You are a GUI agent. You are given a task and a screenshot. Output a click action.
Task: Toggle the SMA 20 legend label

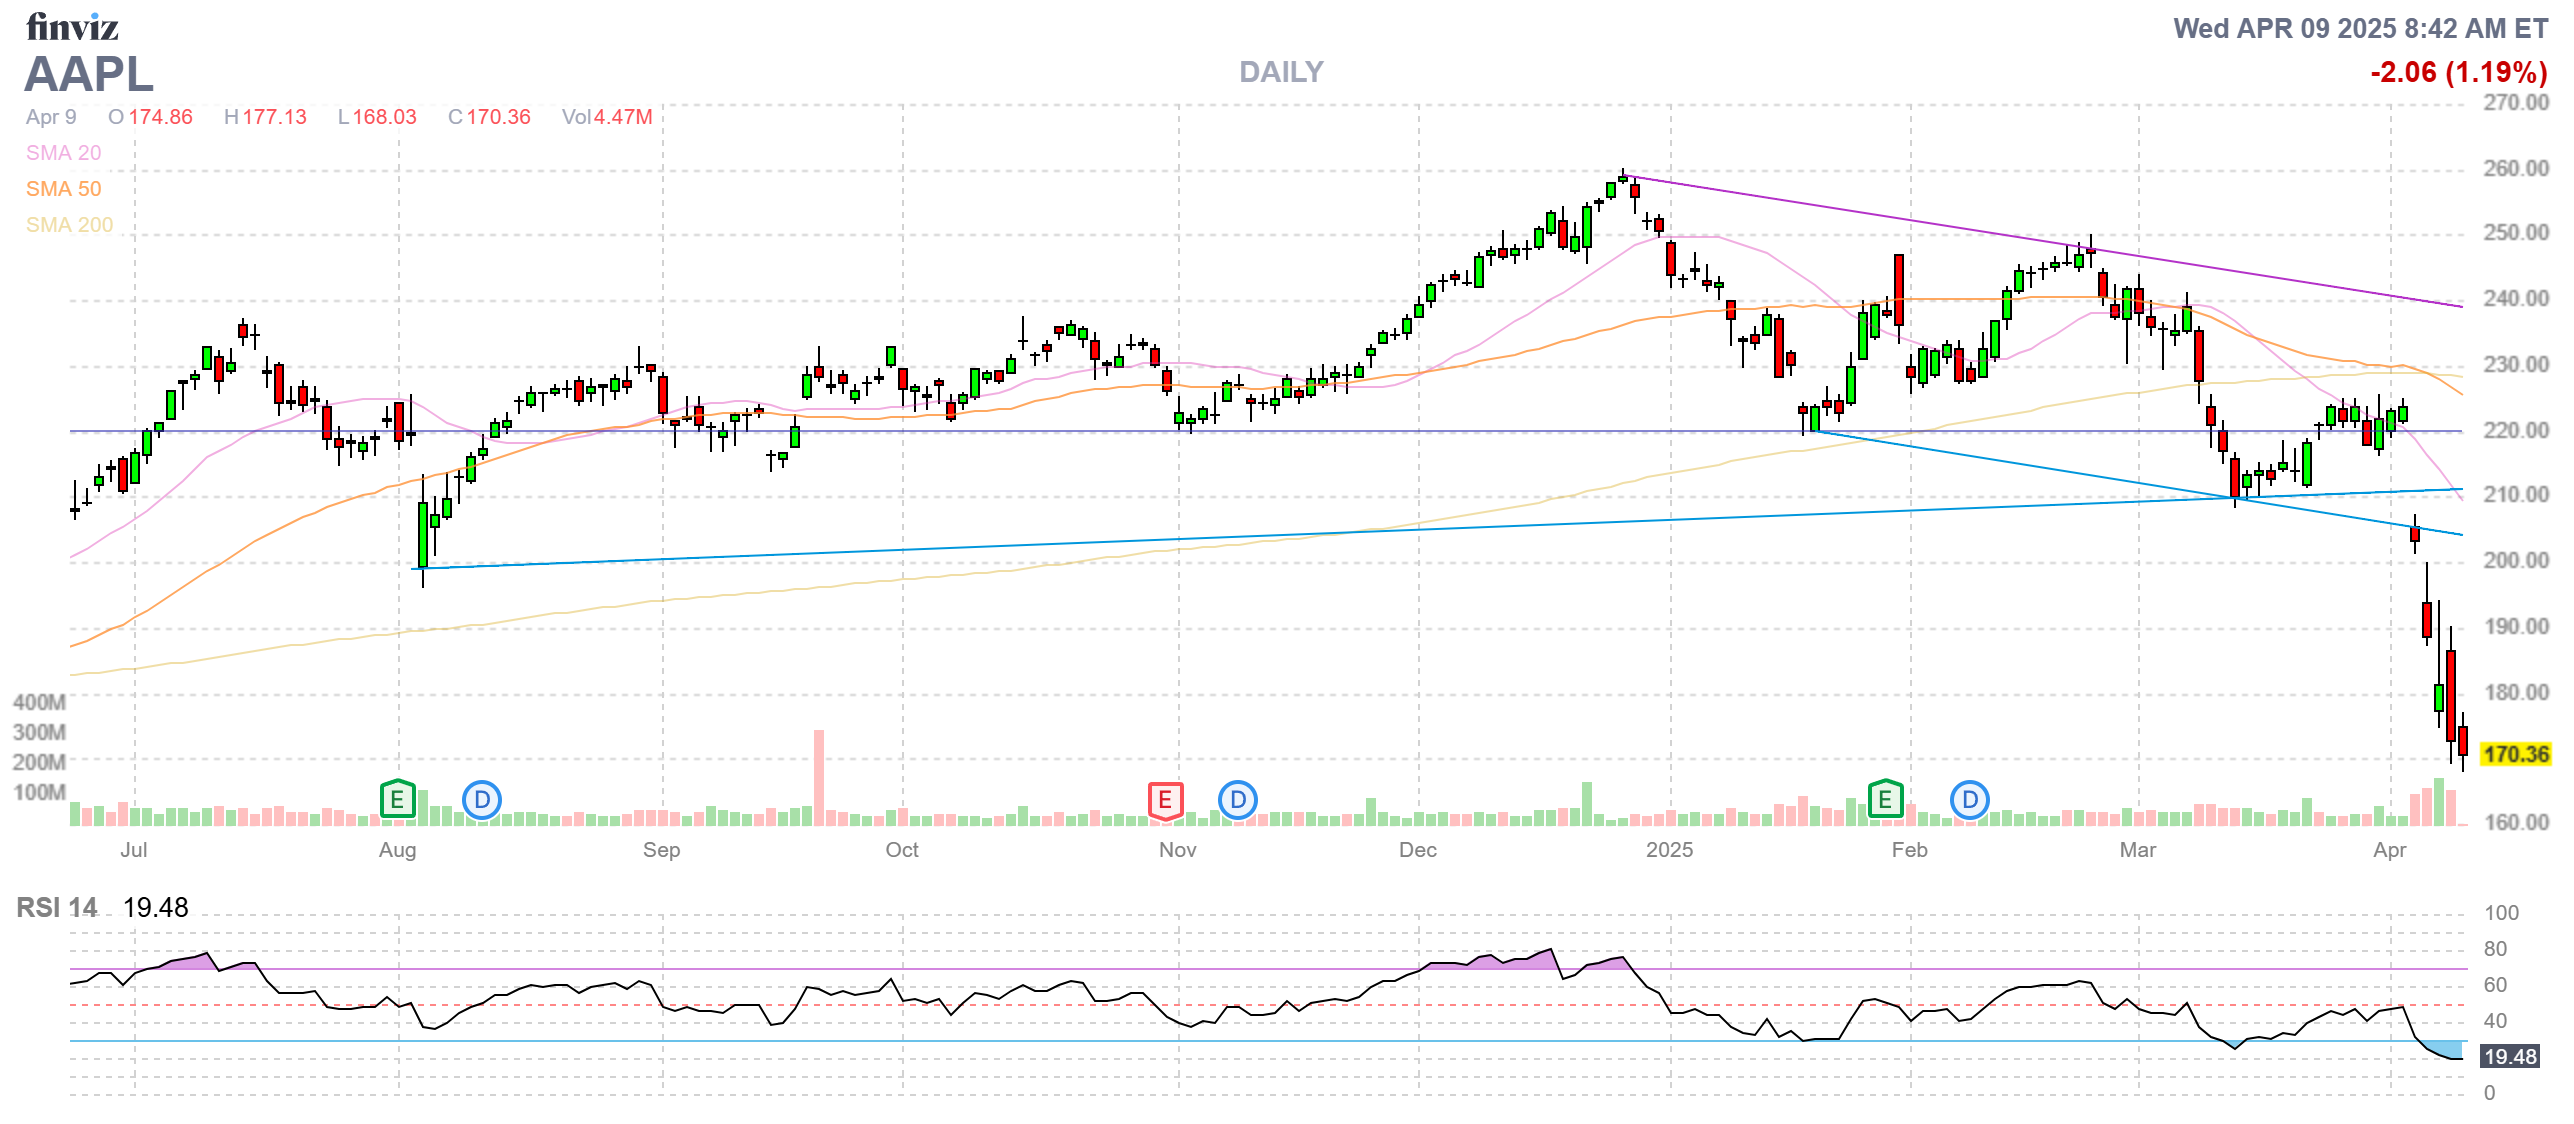63,153
